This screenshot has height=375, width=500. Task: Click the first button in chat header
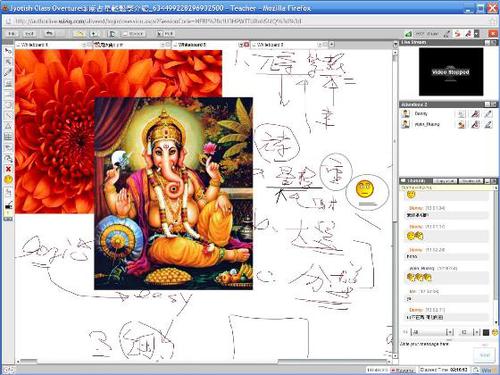444,181
